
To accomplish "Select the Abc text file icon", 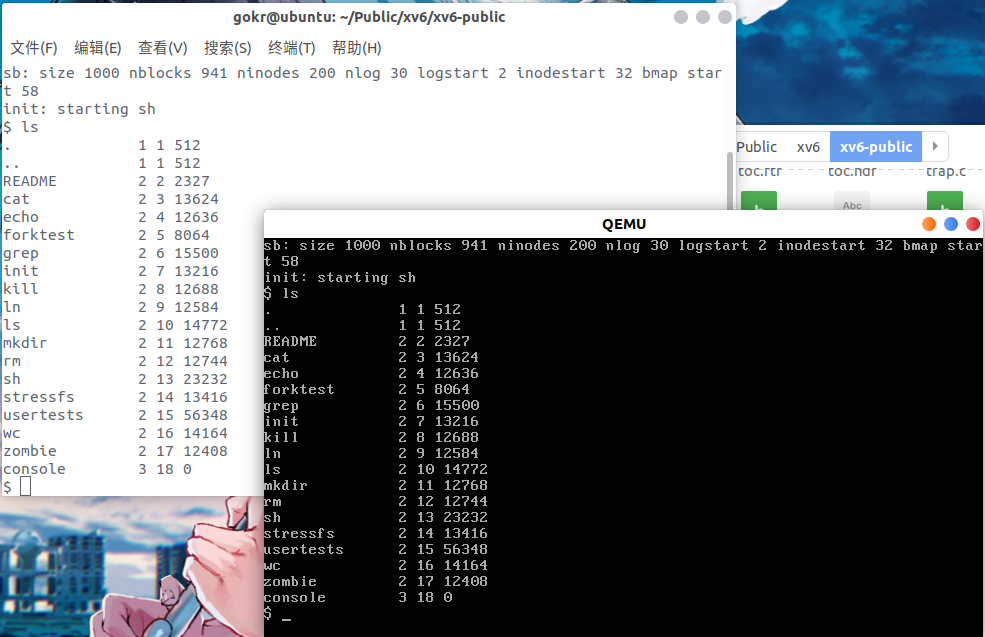I will coord(852,202).
